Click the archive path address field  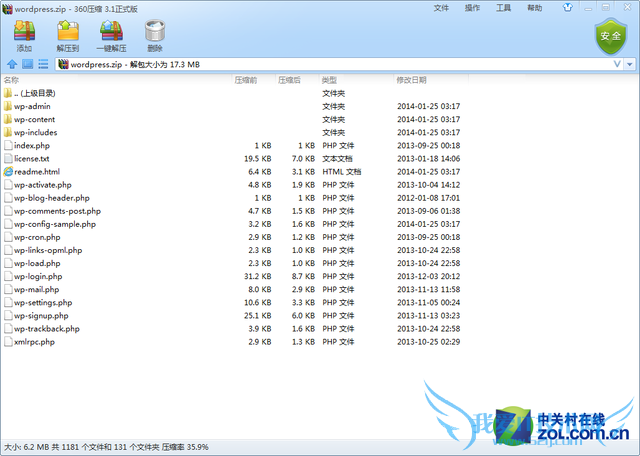point(339,64)
